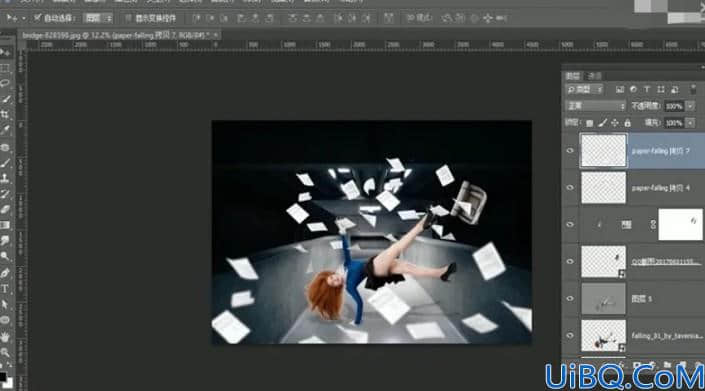Select the Zoom tool
Image resolution: width=705 pixels, height=391 pixels.
point(5,352)
